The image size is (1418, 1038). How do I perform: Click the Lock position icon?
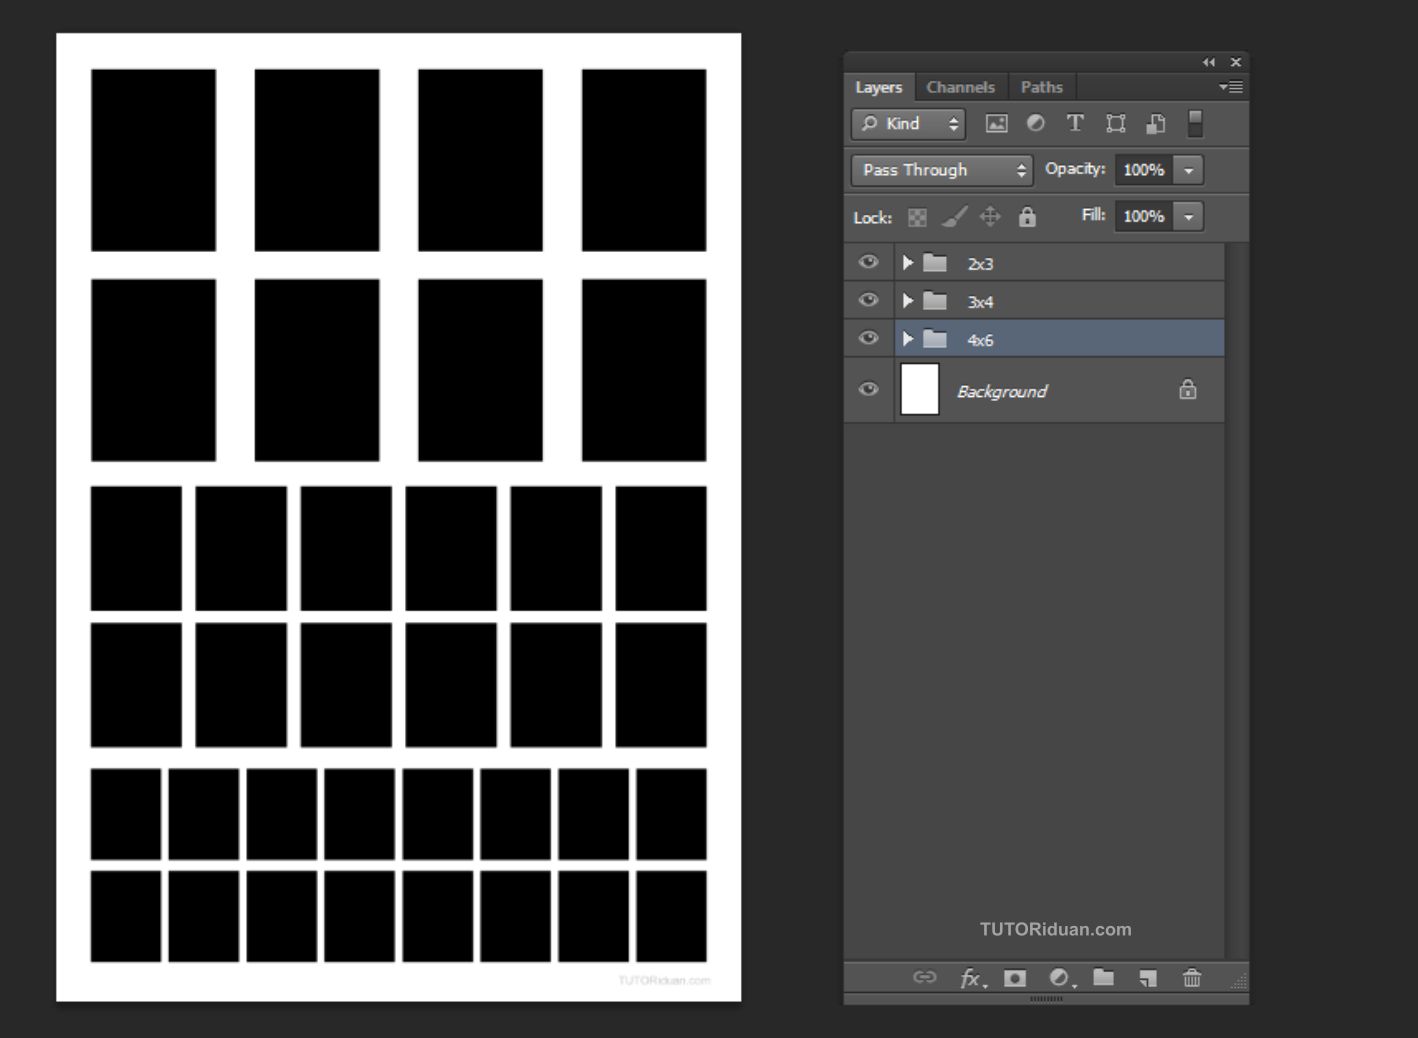point(990,217)
